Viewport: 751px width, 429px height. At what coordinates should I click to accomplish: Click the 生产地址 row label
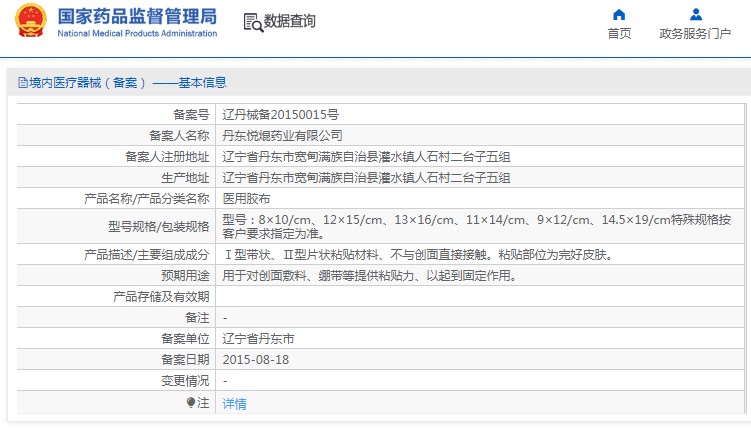(185, 178)
